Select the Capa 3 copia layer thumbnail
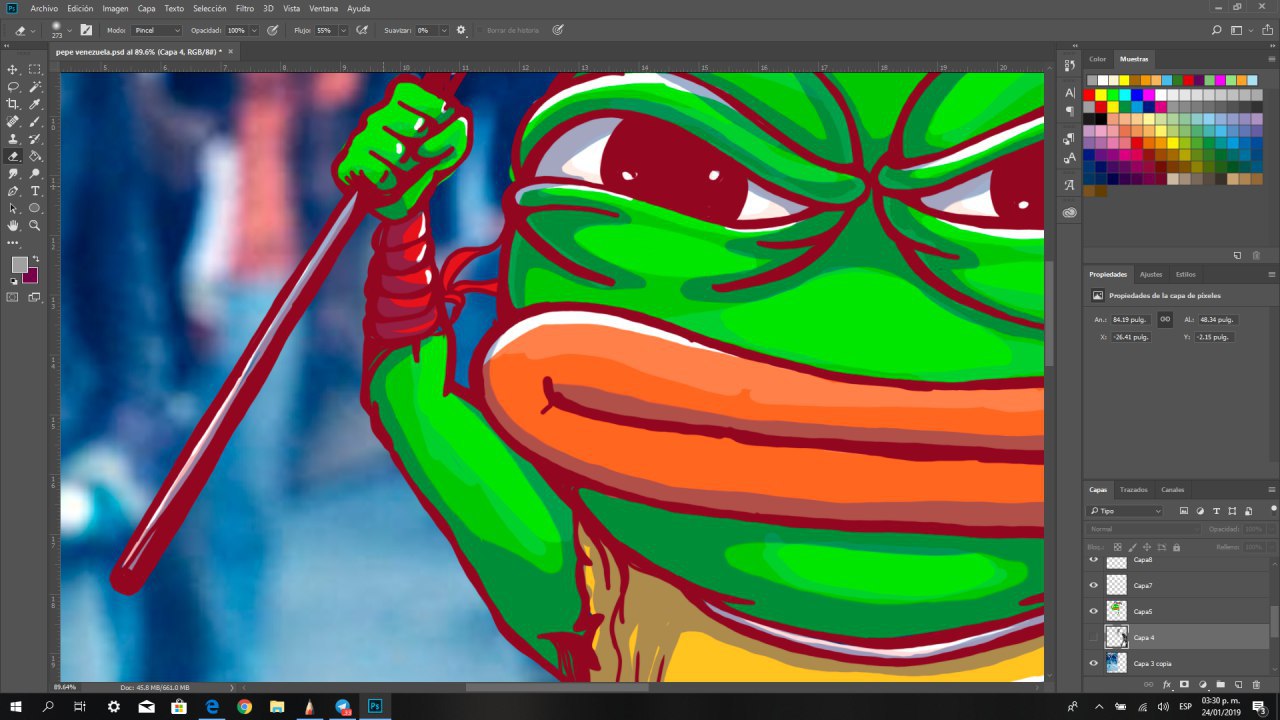The height and width of the screenshot is (720, 1280). pyautogui.click(x=1117, y=663)
